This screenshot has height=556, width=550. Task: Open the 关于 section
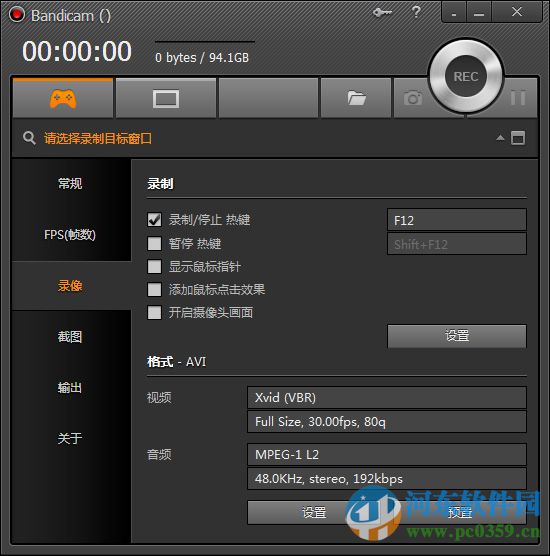[x=71, y=439]
